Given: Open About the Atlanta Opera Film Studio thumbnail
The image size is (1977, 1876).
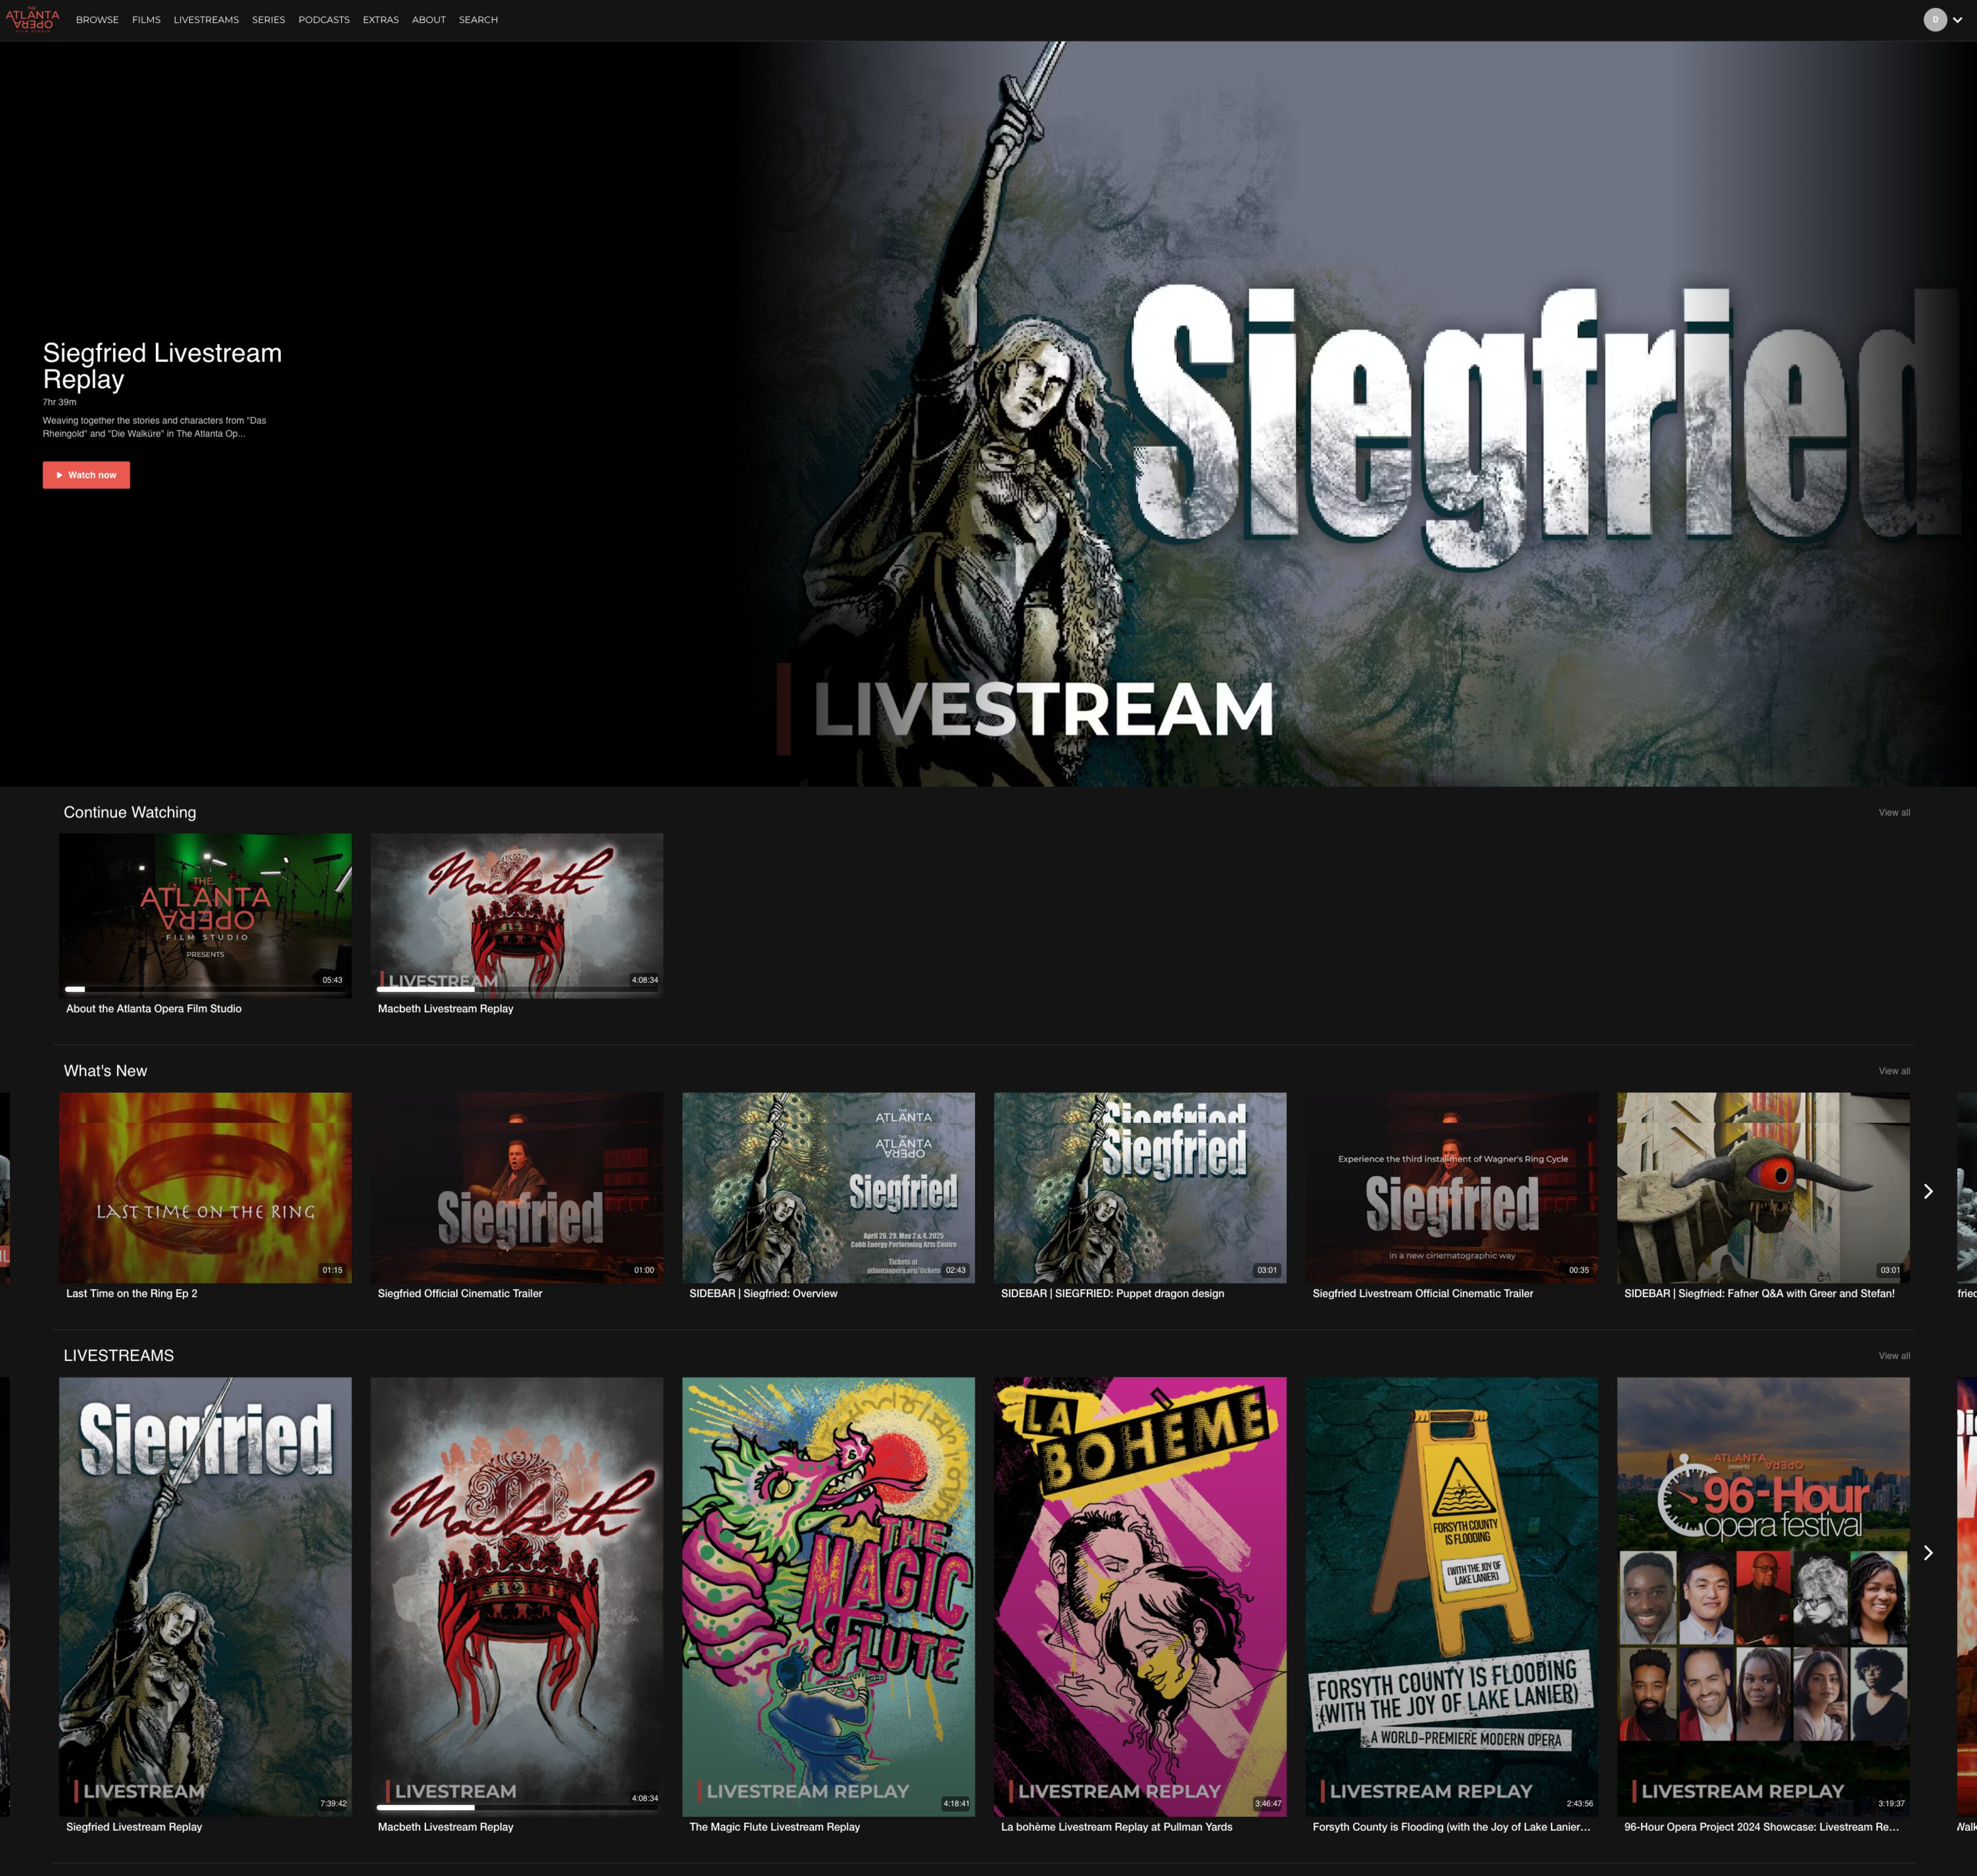Looking at the screenshot, I should [205, 914].
